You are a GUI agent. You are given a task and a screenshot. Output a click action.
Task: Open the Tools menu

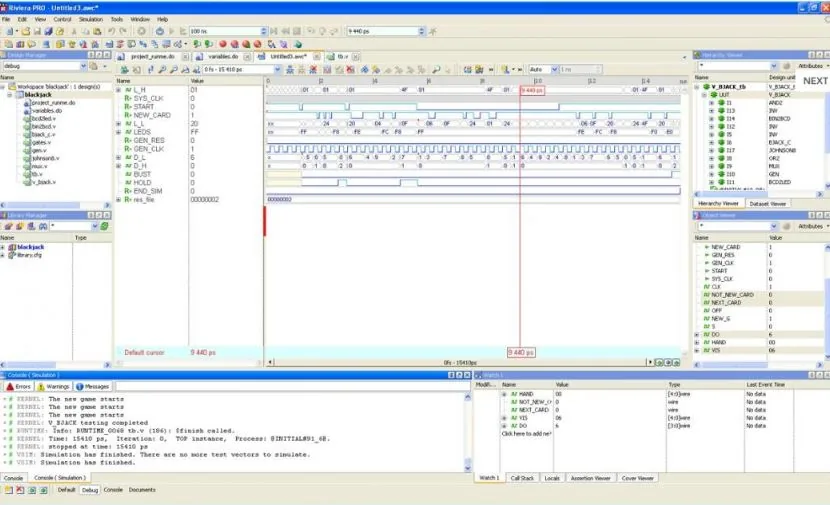tap(116, 19)
